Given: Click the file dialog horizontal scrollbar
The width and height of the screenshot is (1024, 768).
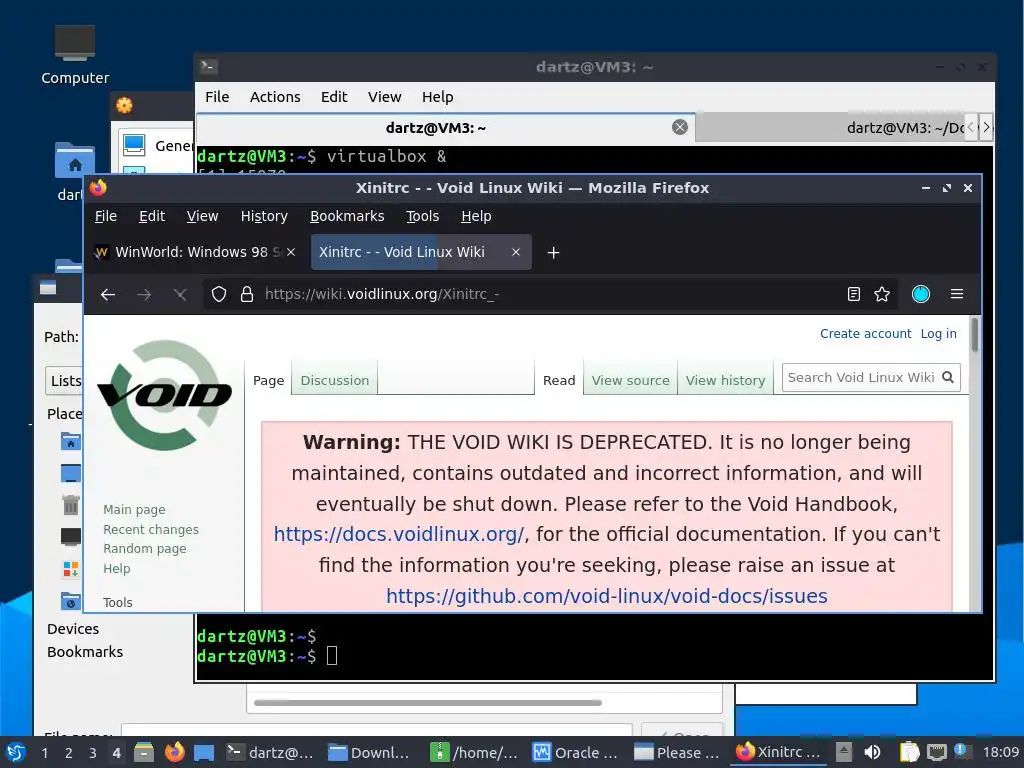Looking at the screenshot, I should pos(427,703).
